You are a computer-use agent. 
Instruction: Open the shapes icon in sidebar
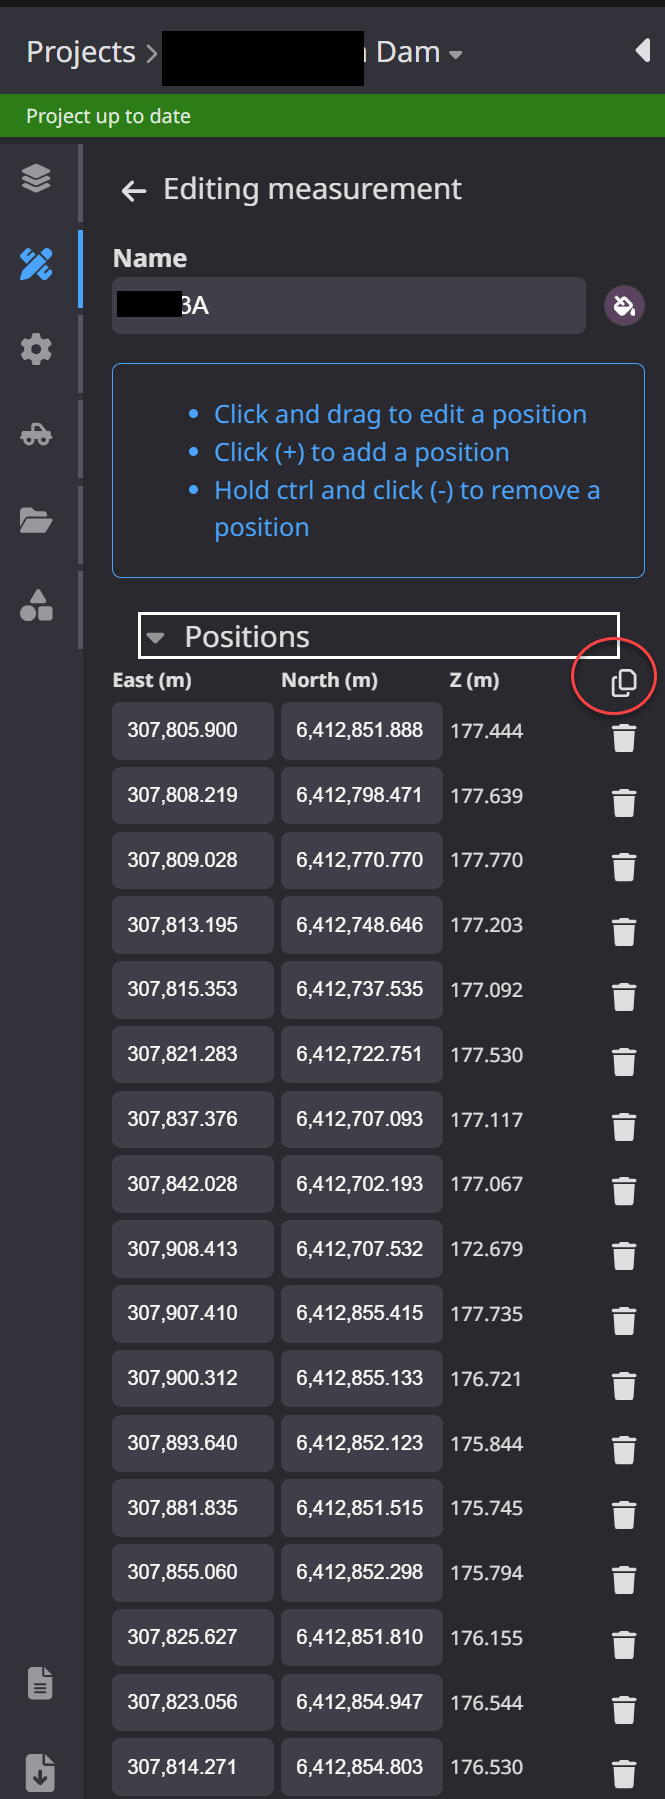pos(36,605)
